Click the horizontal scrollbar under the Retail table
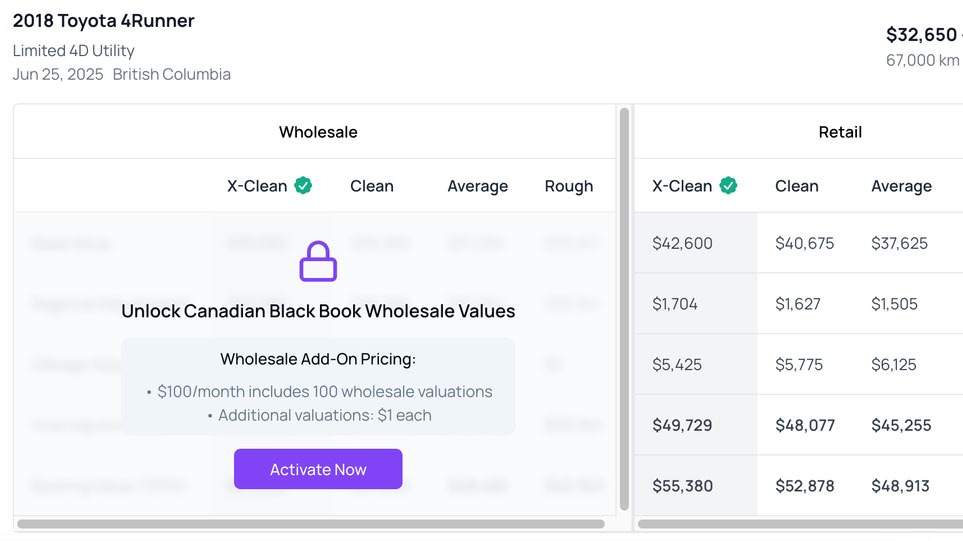This screenshot has height=541, width=963. point(800,524)
